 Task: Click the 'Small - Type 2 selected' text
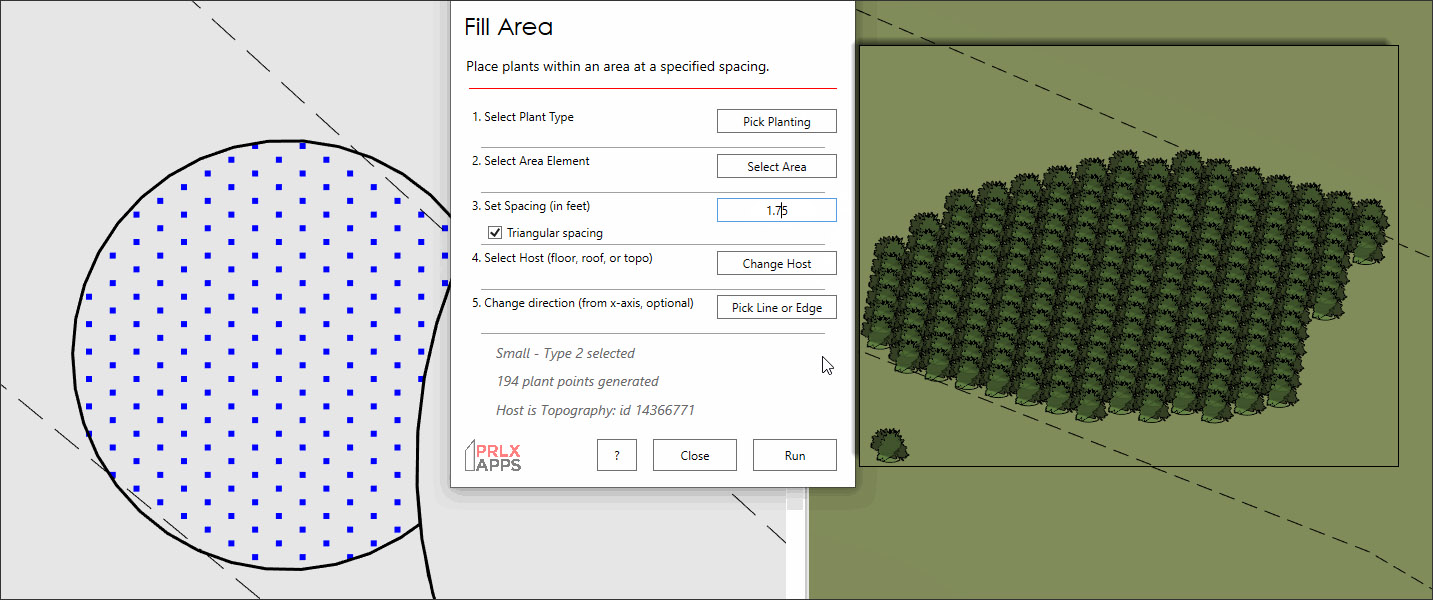(x=565, y=353)
